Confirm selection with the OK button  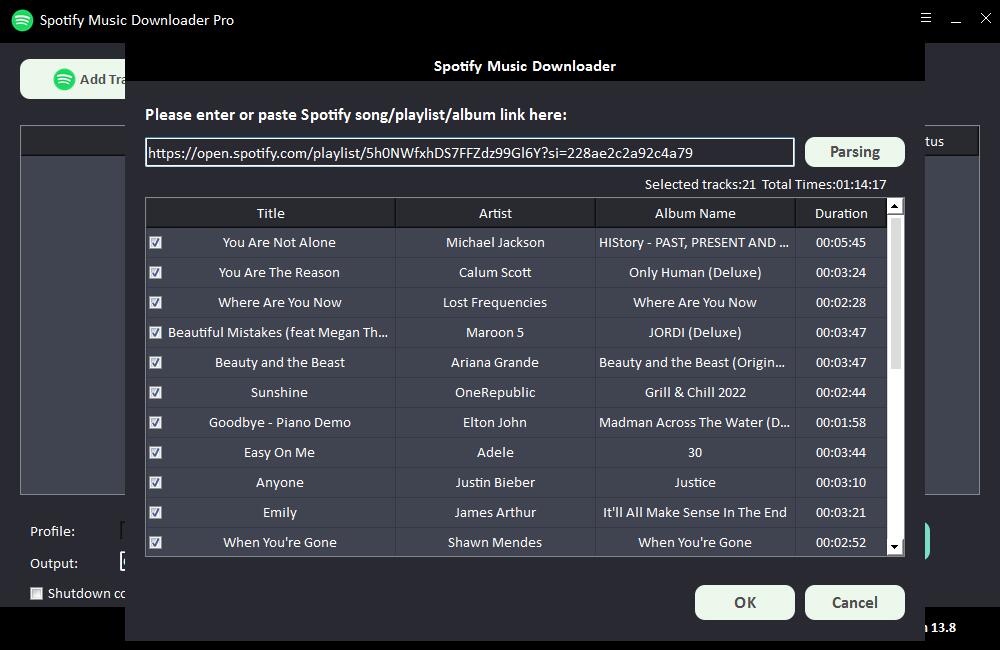[x=745, y=602]
